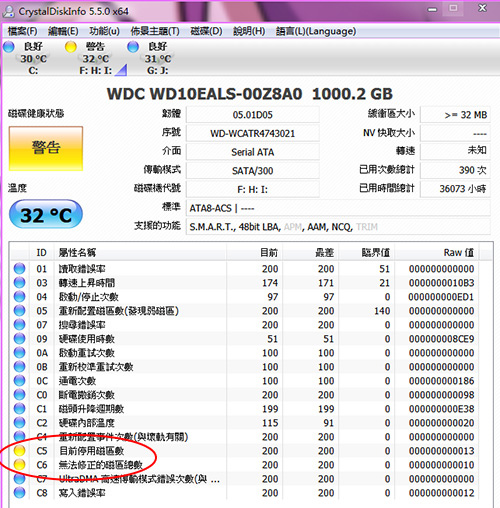Click the yellow 警告 health status button
The height and width of the screenshot is (508, 500).
pyautogui.click(x=46, y=148)
